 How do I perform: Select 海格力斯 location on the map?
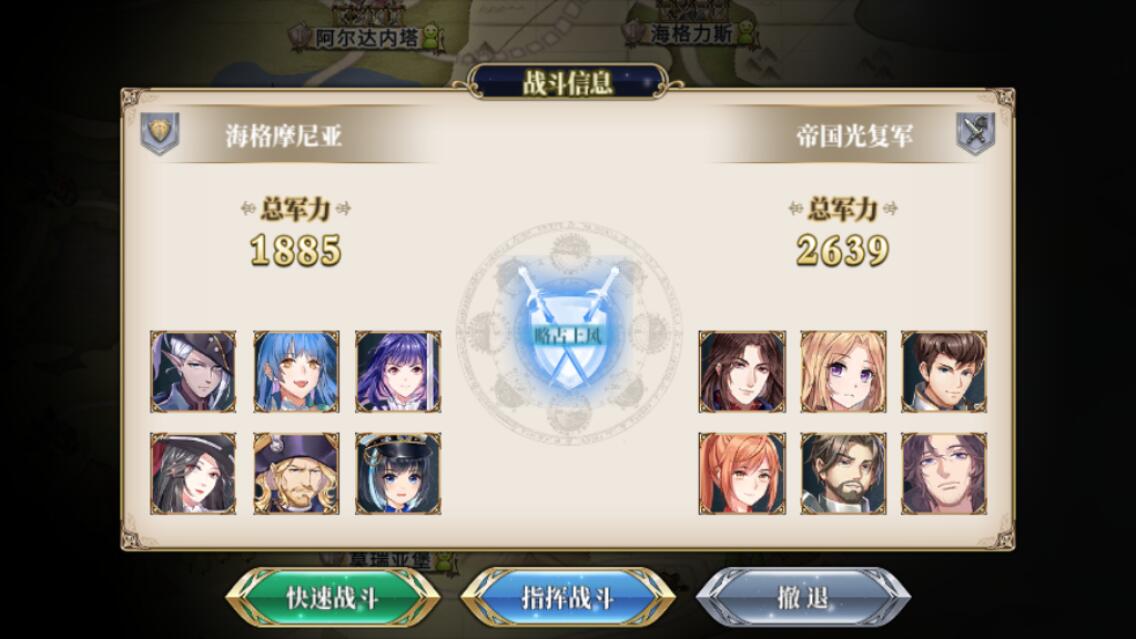click(692, 33)
